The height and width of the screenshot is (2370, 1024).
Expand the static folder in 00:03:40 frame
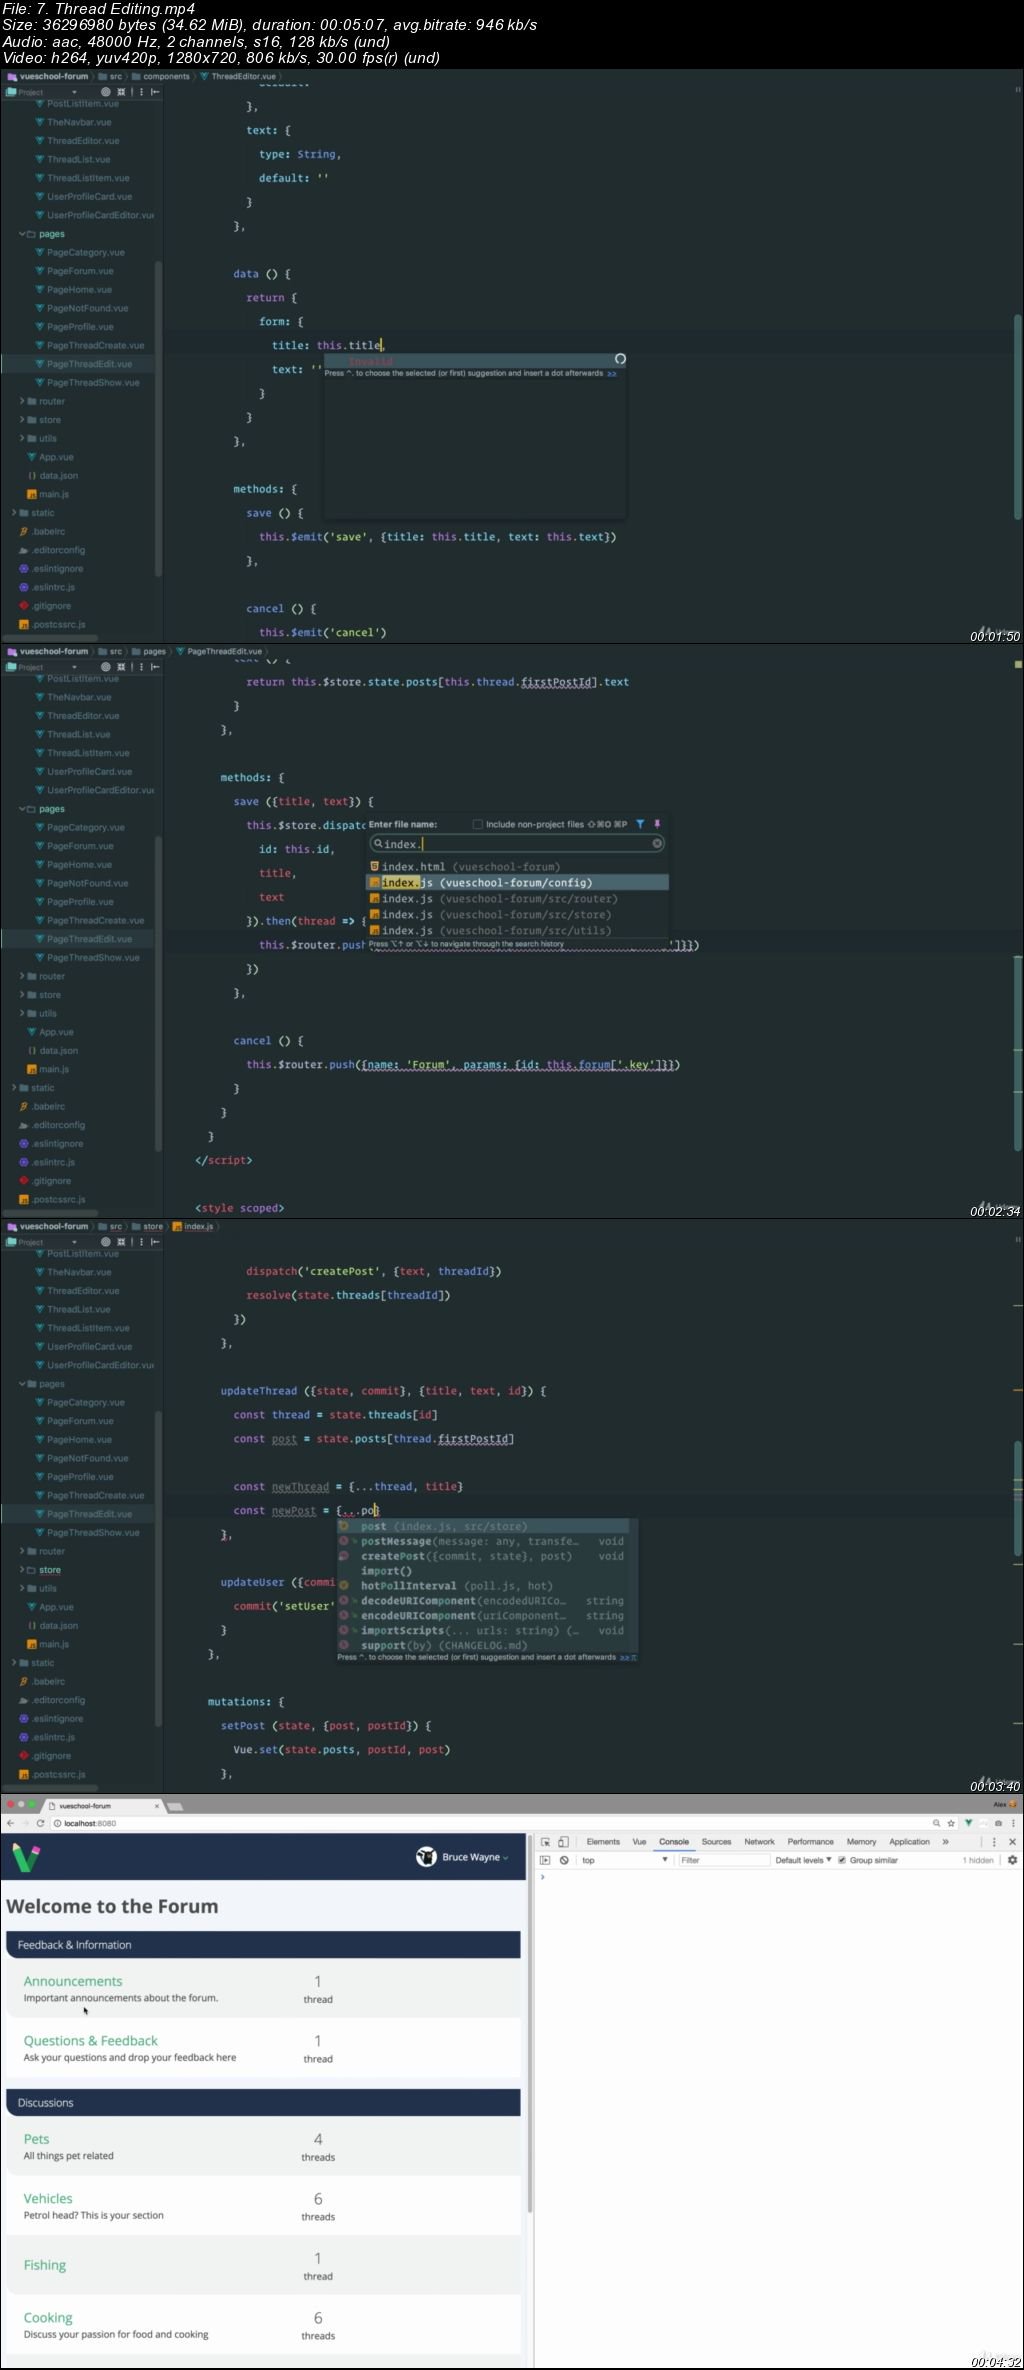tap(14, 1663)
